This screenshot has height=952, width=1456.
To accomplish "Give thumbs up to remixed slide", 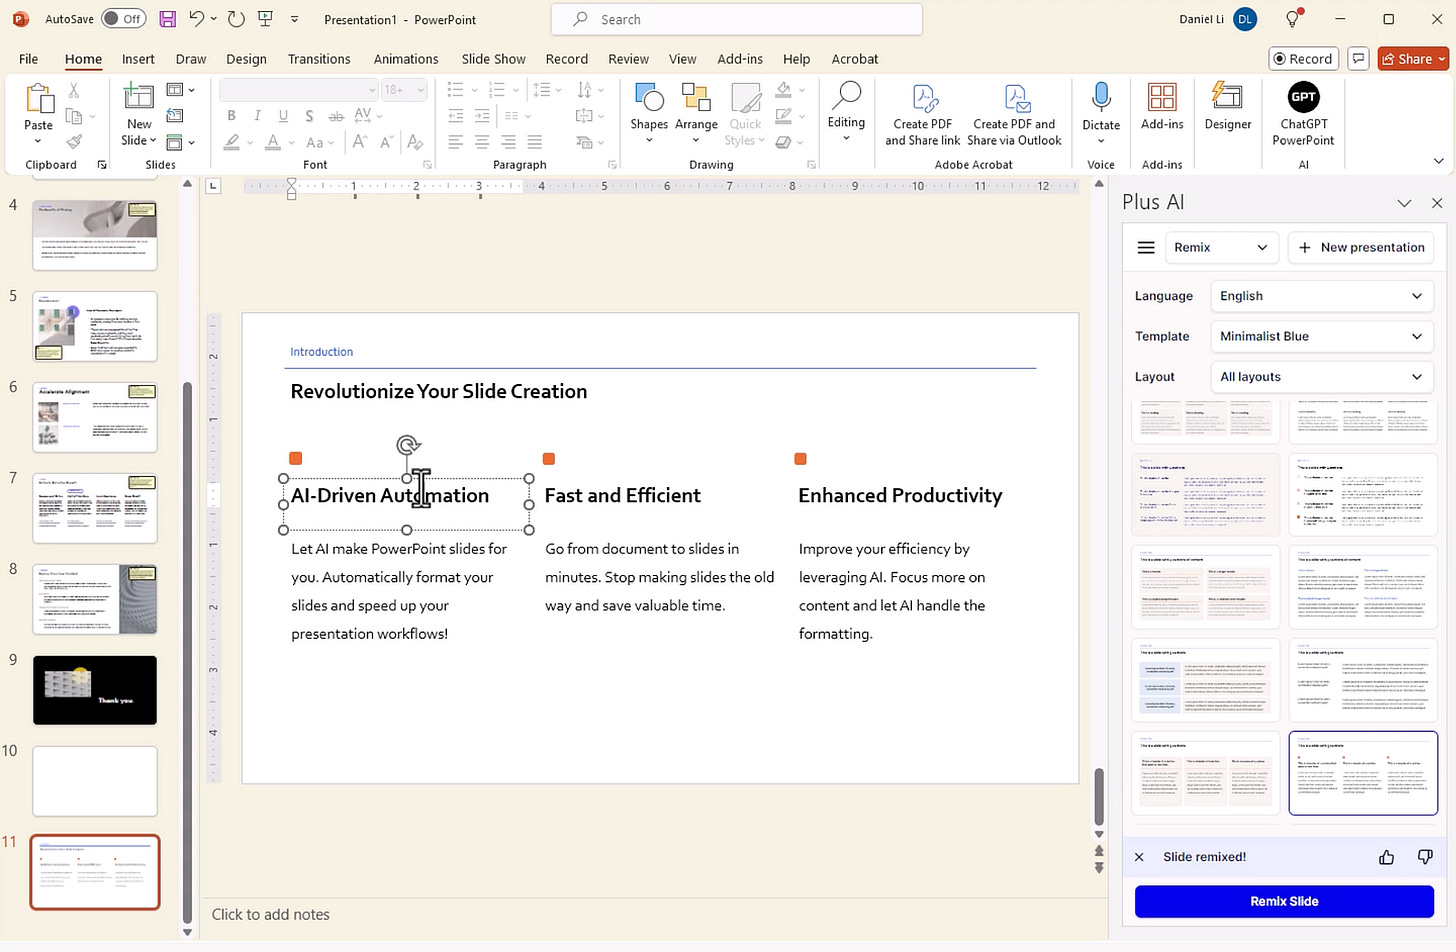I will 1386,857.
